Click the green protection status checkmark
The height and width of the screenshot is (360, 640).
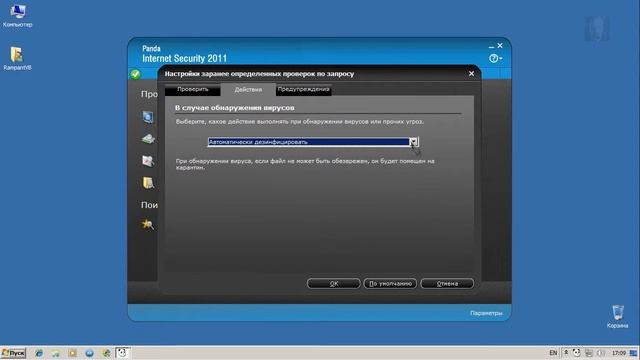pos(136,74)
